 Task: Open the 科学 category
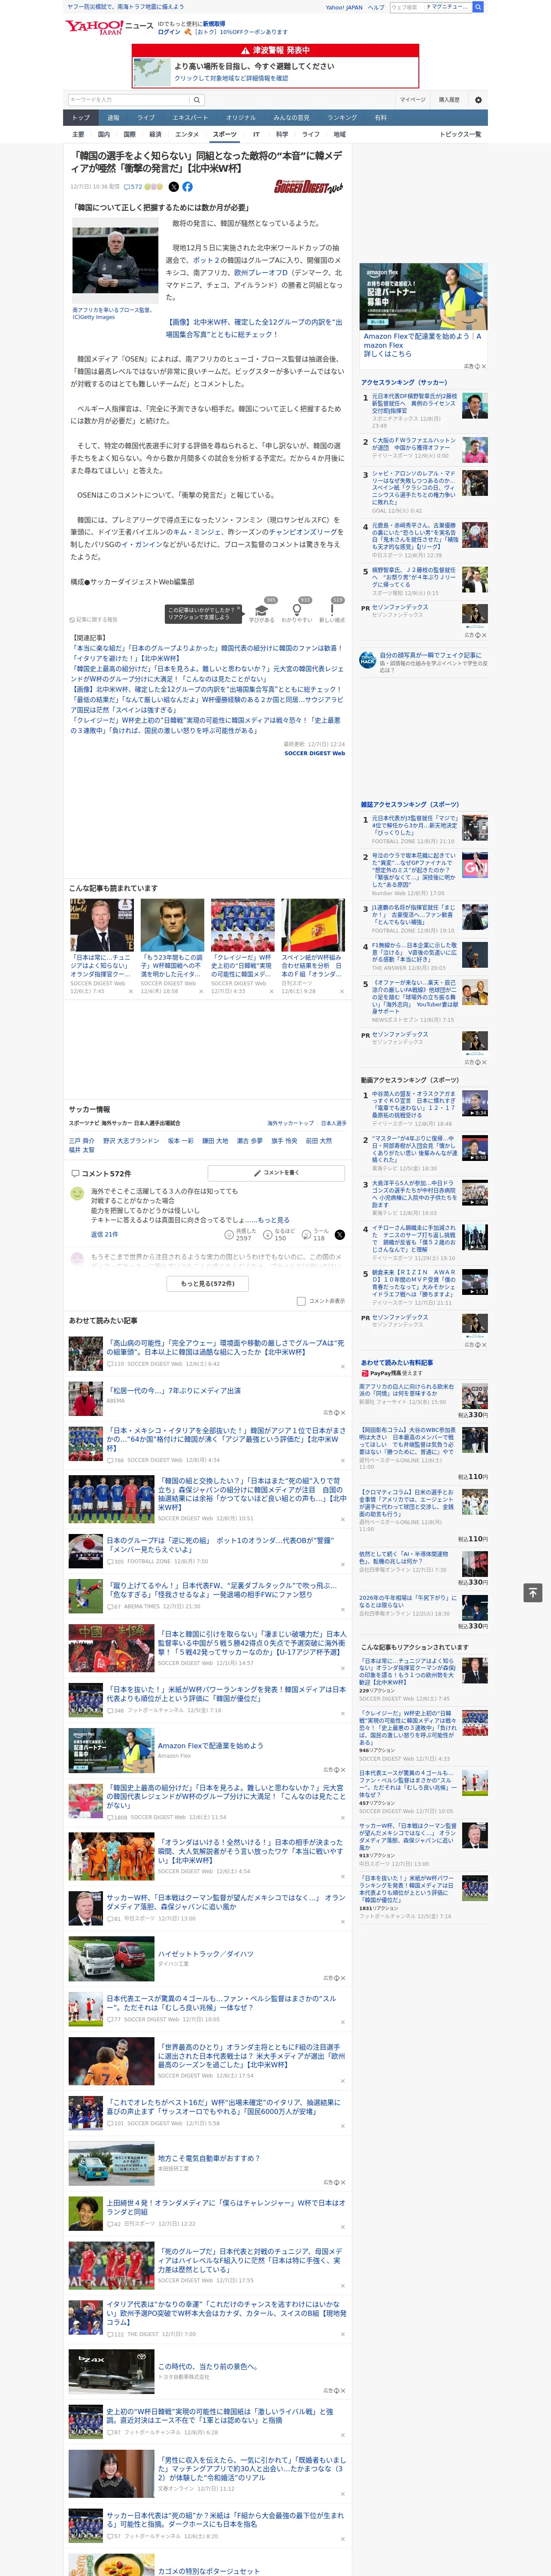click(282, 134)
